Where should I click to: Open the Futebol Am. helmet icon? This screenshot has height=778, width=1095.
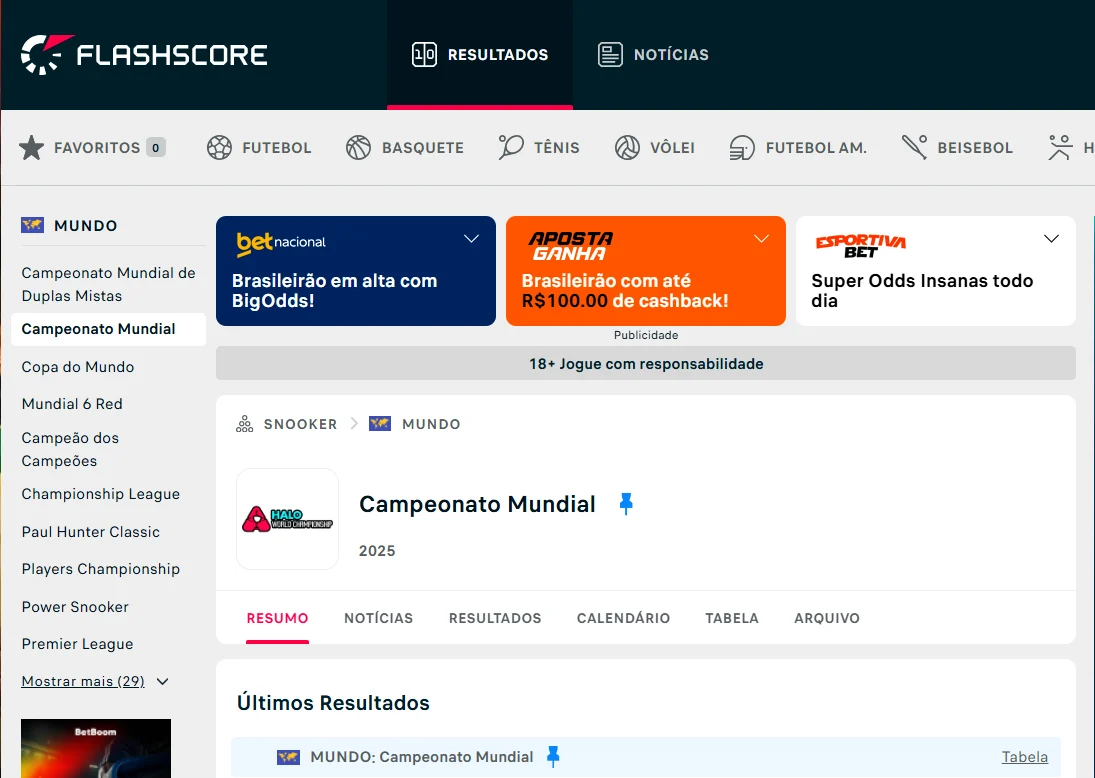(x=742, y=148)
